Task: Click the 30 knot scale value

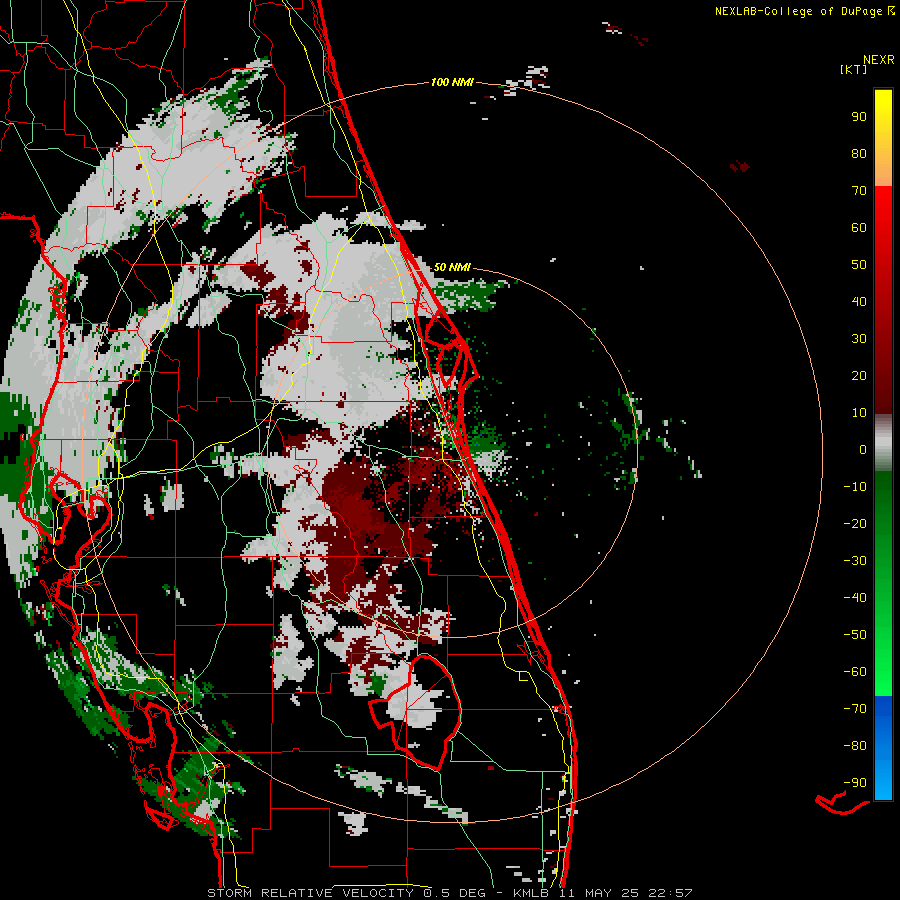Action: click(859, 339)
